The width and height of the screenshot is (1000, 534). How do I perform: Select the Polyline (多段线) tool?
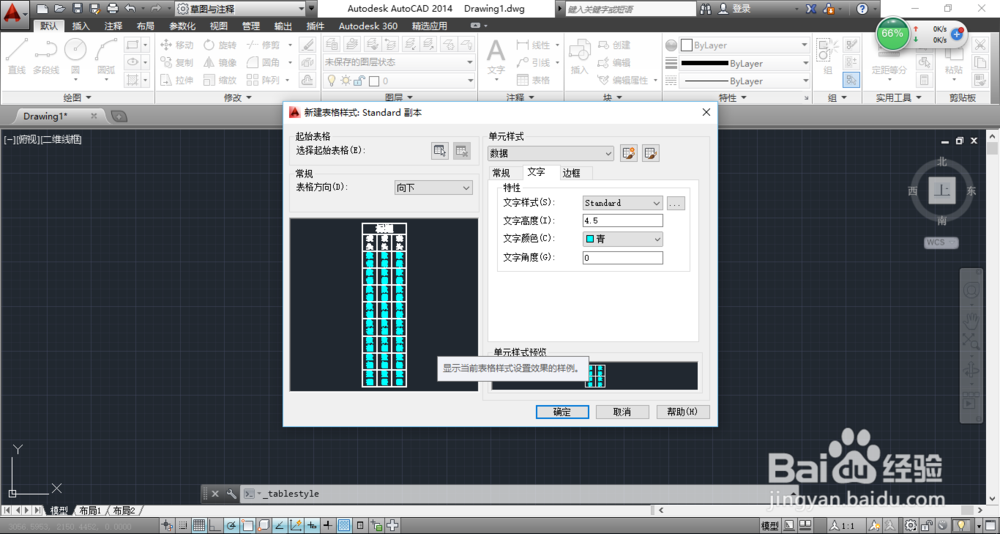pyautogui.click(x=46, y=57)
